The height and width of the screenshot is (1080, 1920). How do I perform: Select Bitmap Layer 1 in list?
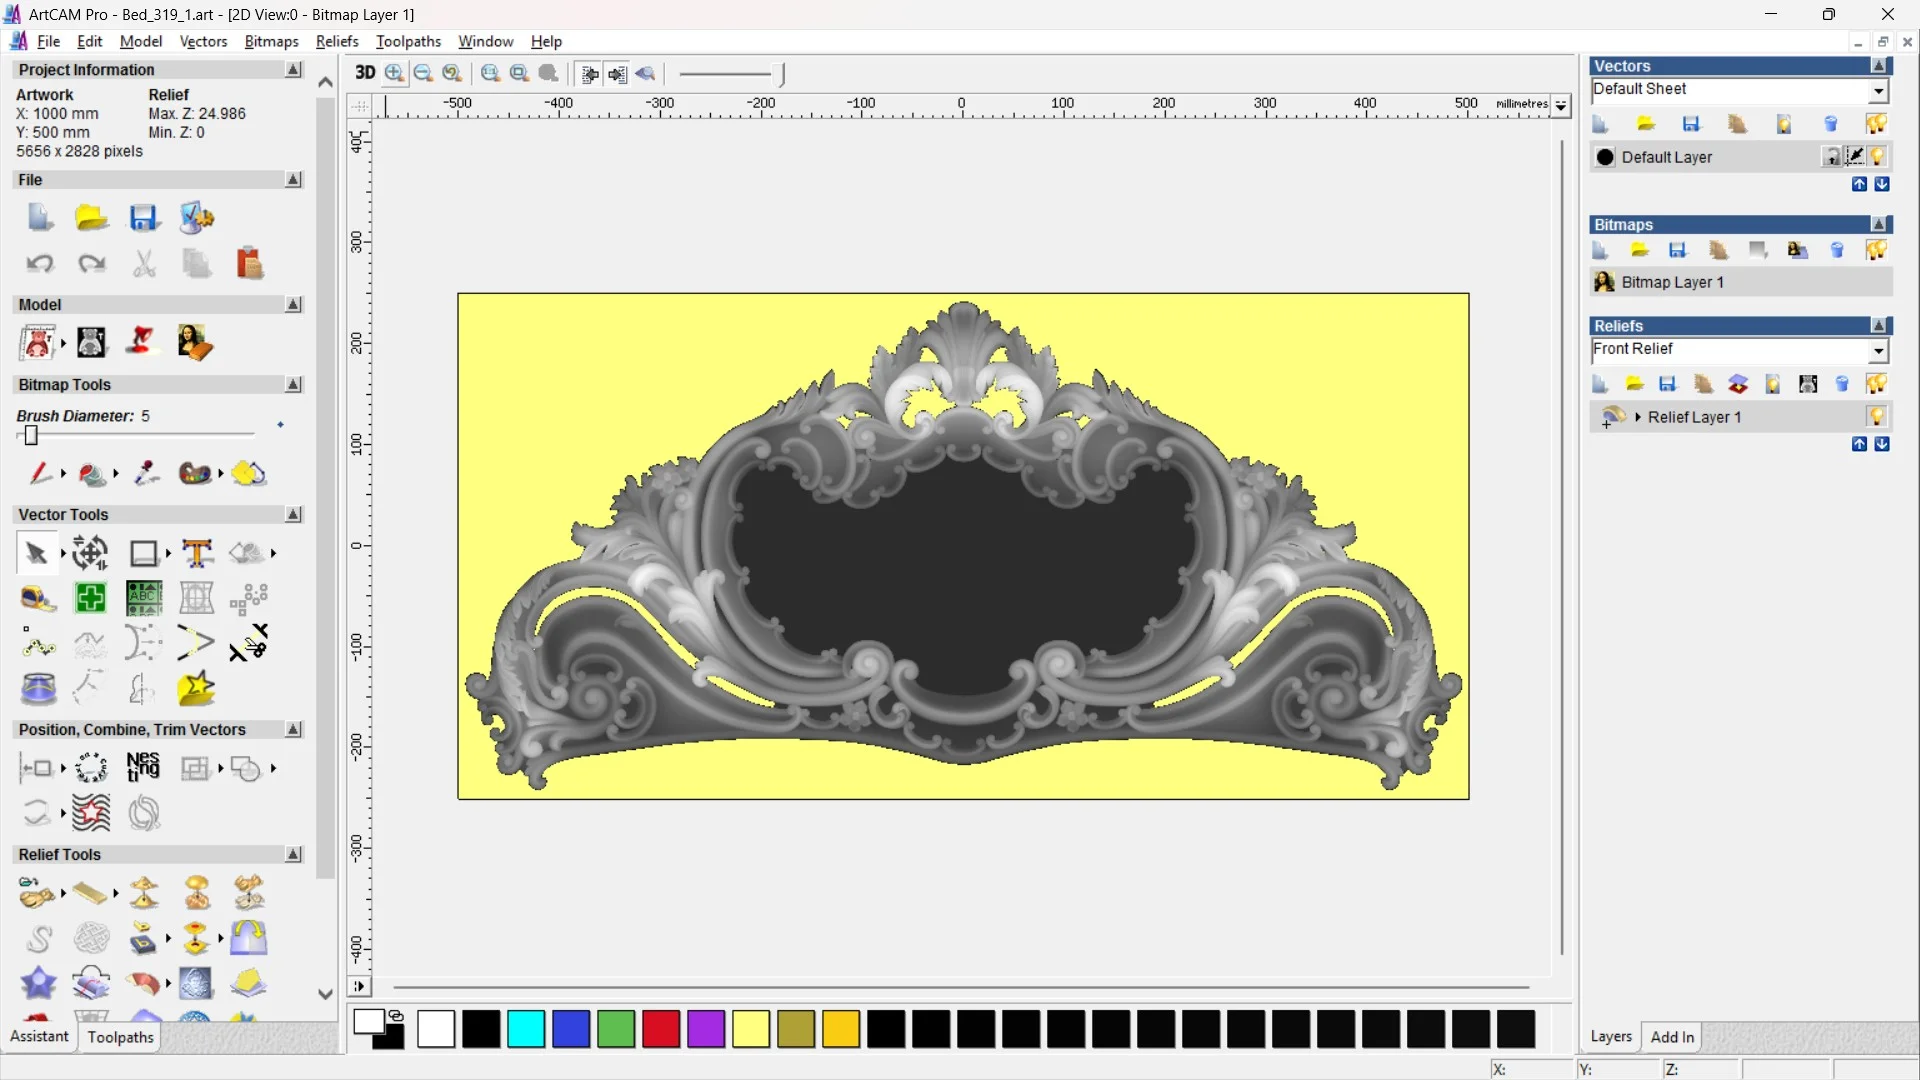[1672, 283]
